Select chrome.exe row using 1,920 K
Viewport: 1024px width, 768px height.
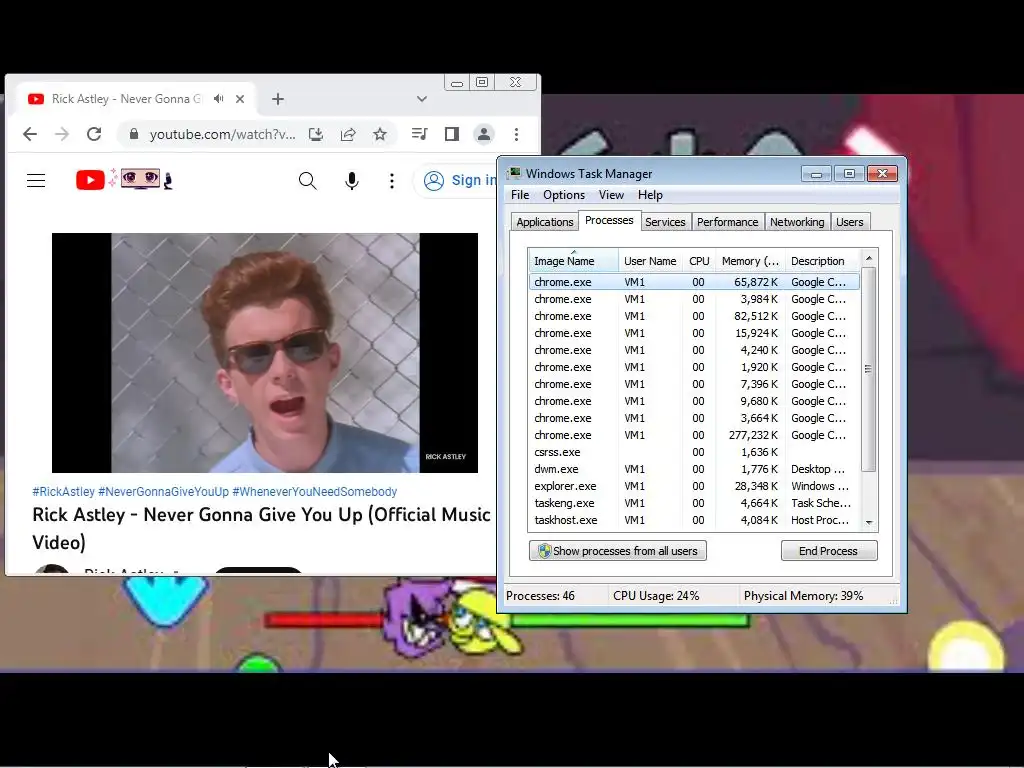[x=694, y=367]
